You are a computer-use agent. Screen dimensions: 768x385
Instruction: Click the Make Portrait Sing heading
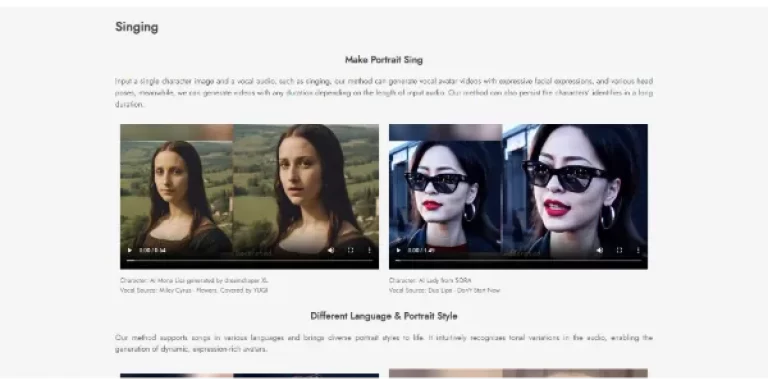384,60
